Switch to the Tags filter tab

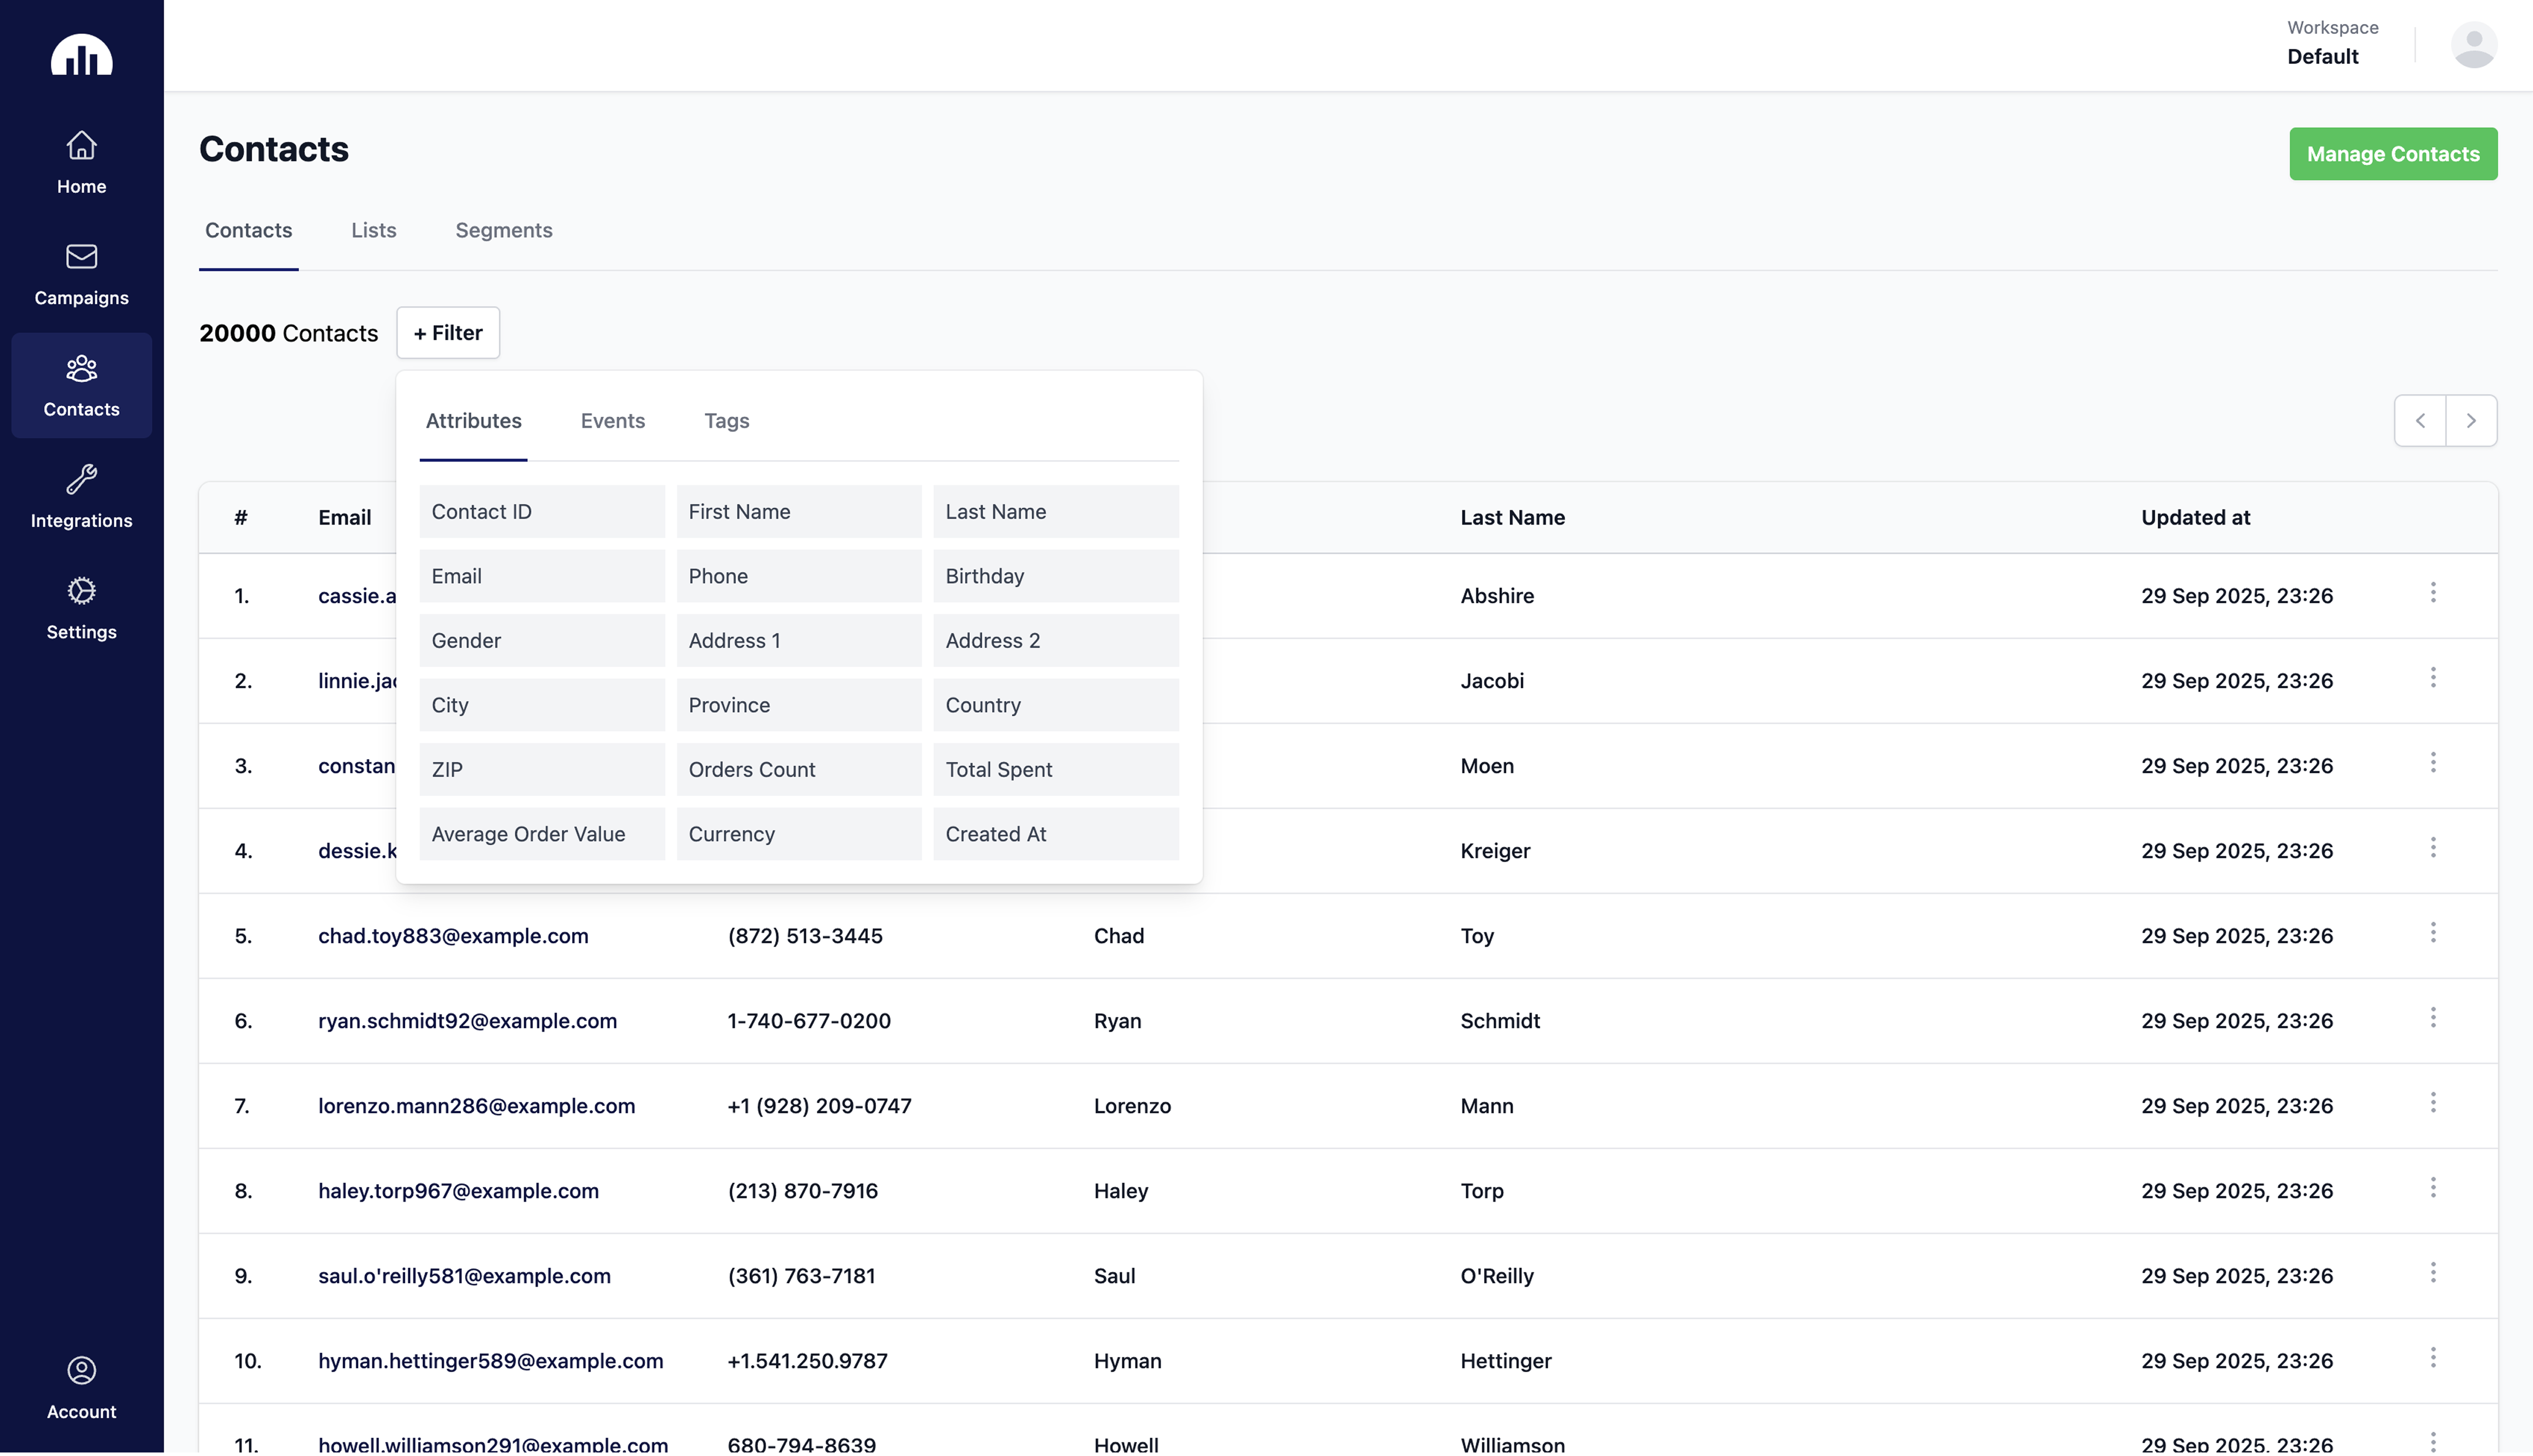tap(726, 421)
